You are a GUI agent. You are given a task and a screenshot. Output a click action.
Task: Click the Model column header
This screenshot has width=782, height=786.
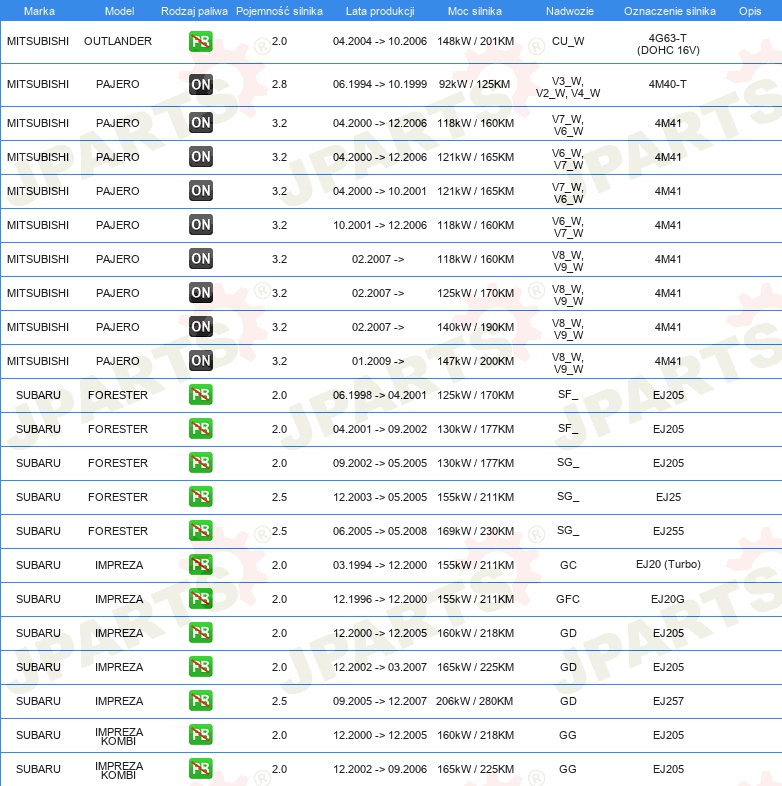(x=119, y=11)
